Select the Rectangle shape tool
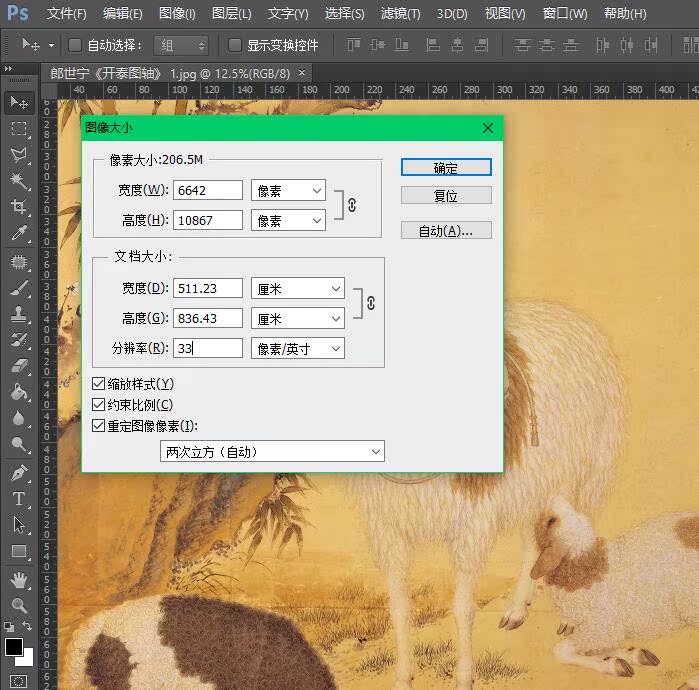Image resolution: width=699 pixels, height=690 pixels. [19, 551]
